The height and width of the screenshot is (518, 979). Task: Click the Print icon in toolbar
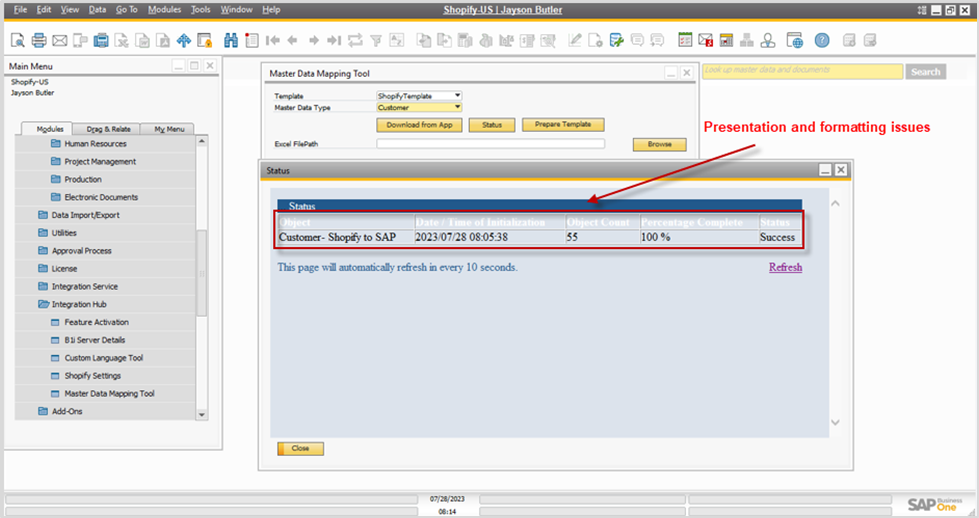click(x=39, y=41)
